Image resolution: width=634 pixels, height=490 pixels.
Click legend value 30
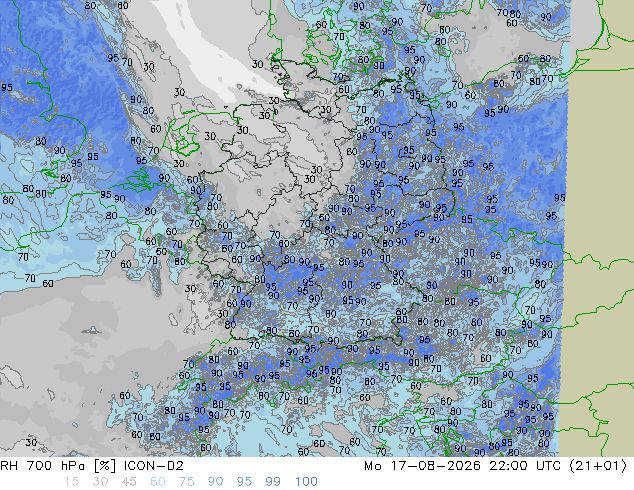tap(100, 482)
